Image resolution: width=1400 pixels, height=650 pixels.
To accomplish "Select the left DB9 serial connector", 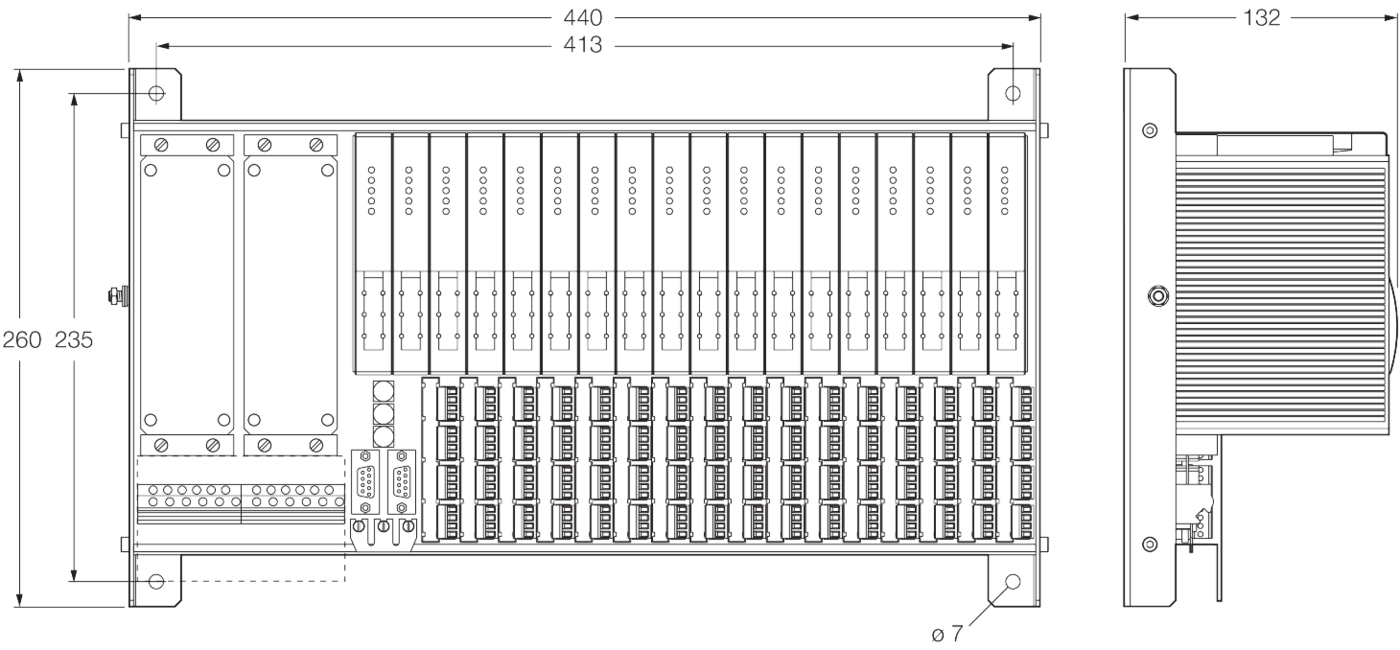I will pyautogui.click(x=364, y=477).
